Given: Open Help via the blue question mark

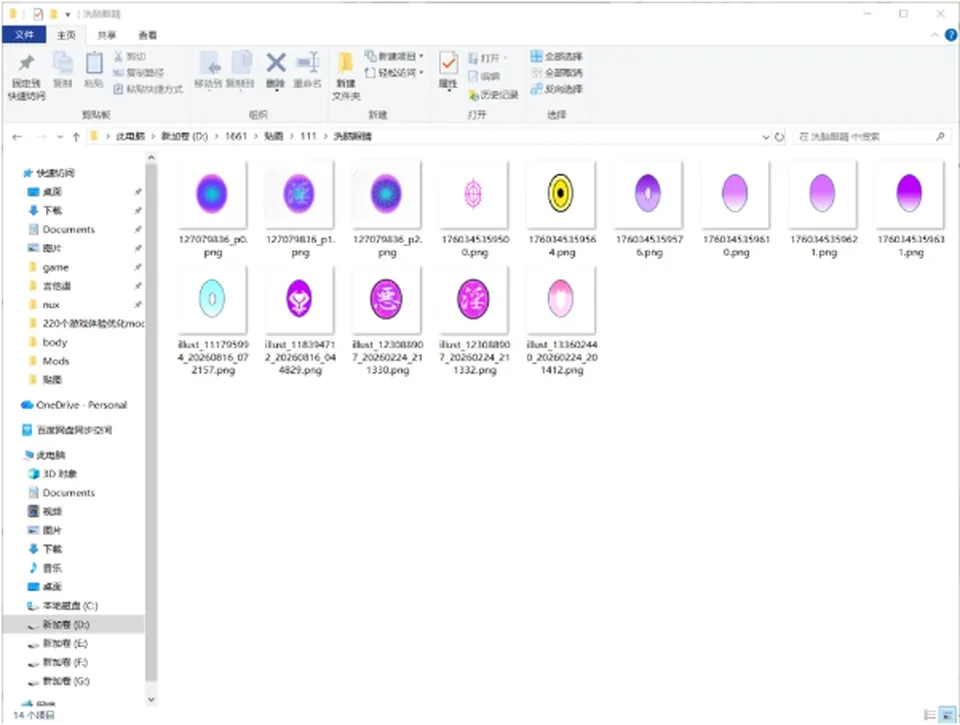Looking at the screenshot, I should 951,36.
